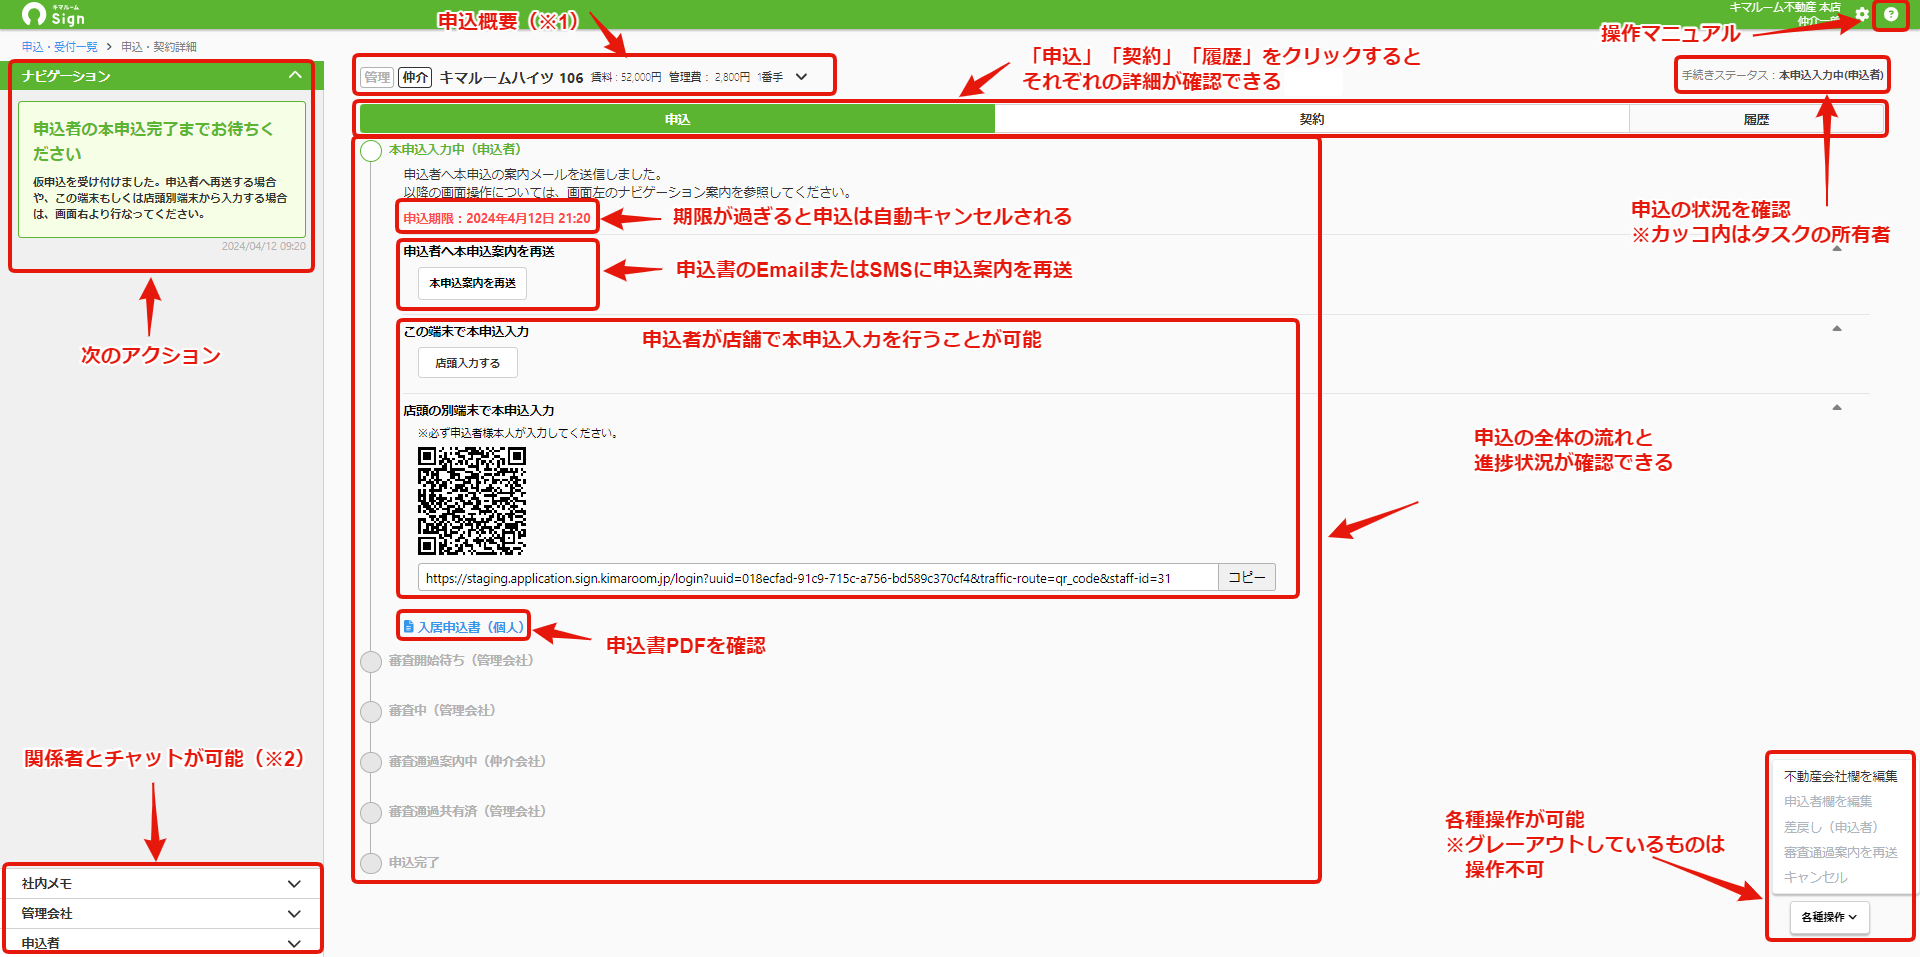The image size is (1920, 957).
Task: Click the 申込期限：2024年4月12日 21:20 text
Action: (497, 218)
